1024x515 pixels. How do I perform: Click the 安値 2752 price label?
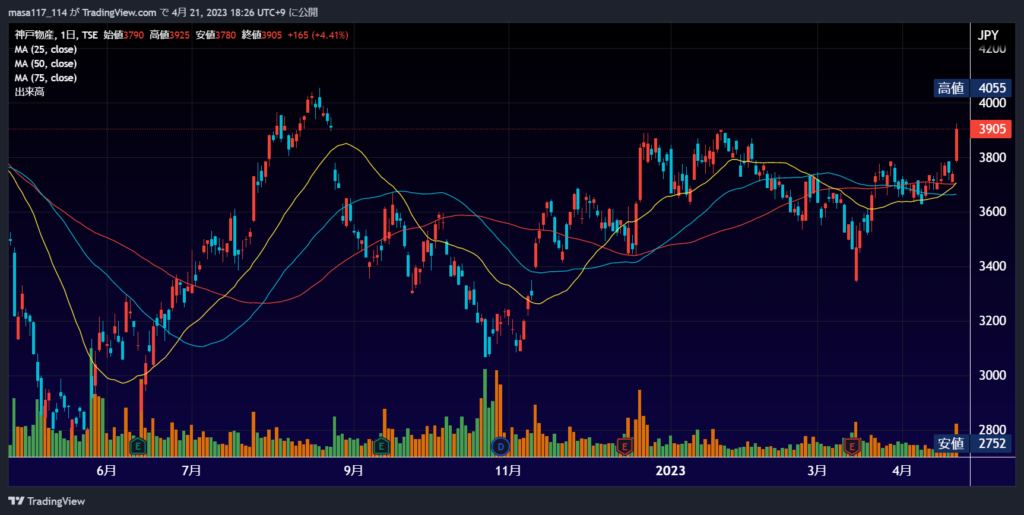(x=972, y=444)
